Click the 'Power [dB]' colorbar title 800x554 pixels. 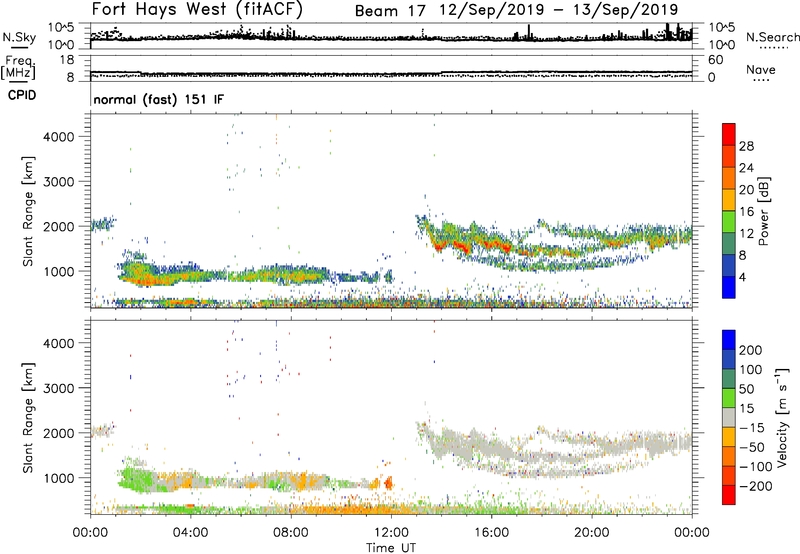(763, 211)
